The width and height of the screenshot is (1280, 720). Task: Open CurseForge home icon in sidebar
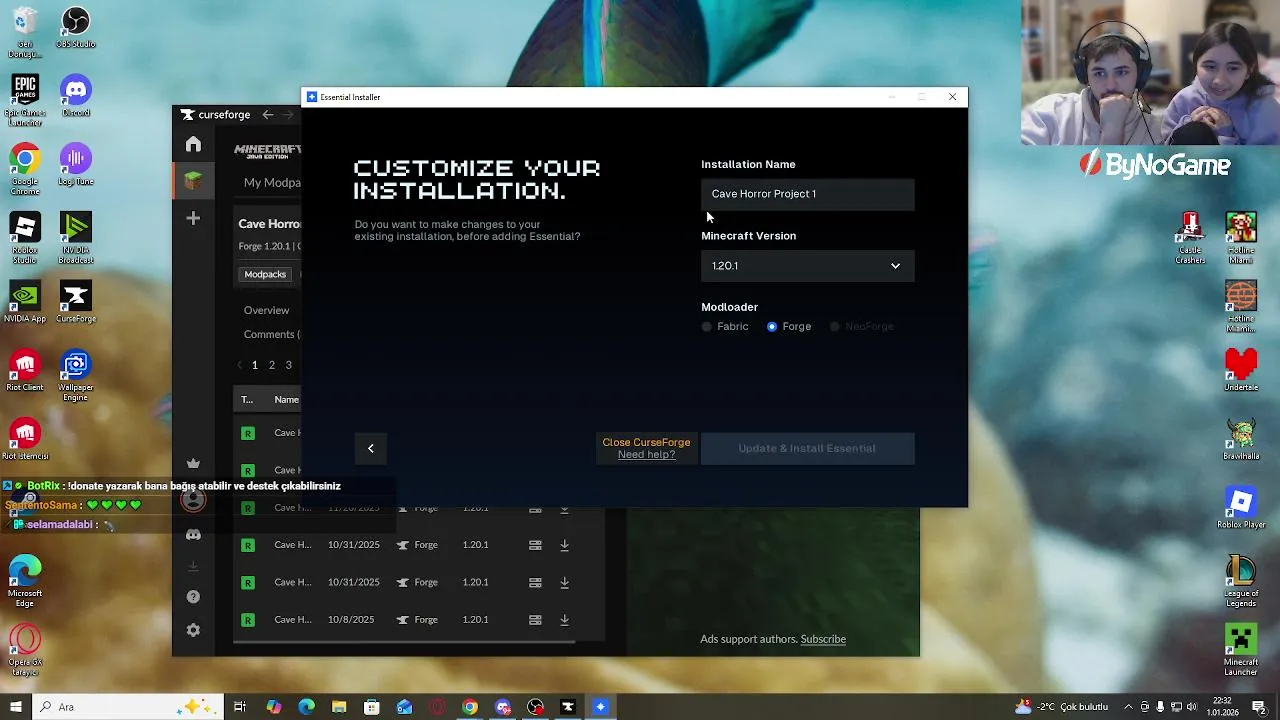click(x=193, y=145)
